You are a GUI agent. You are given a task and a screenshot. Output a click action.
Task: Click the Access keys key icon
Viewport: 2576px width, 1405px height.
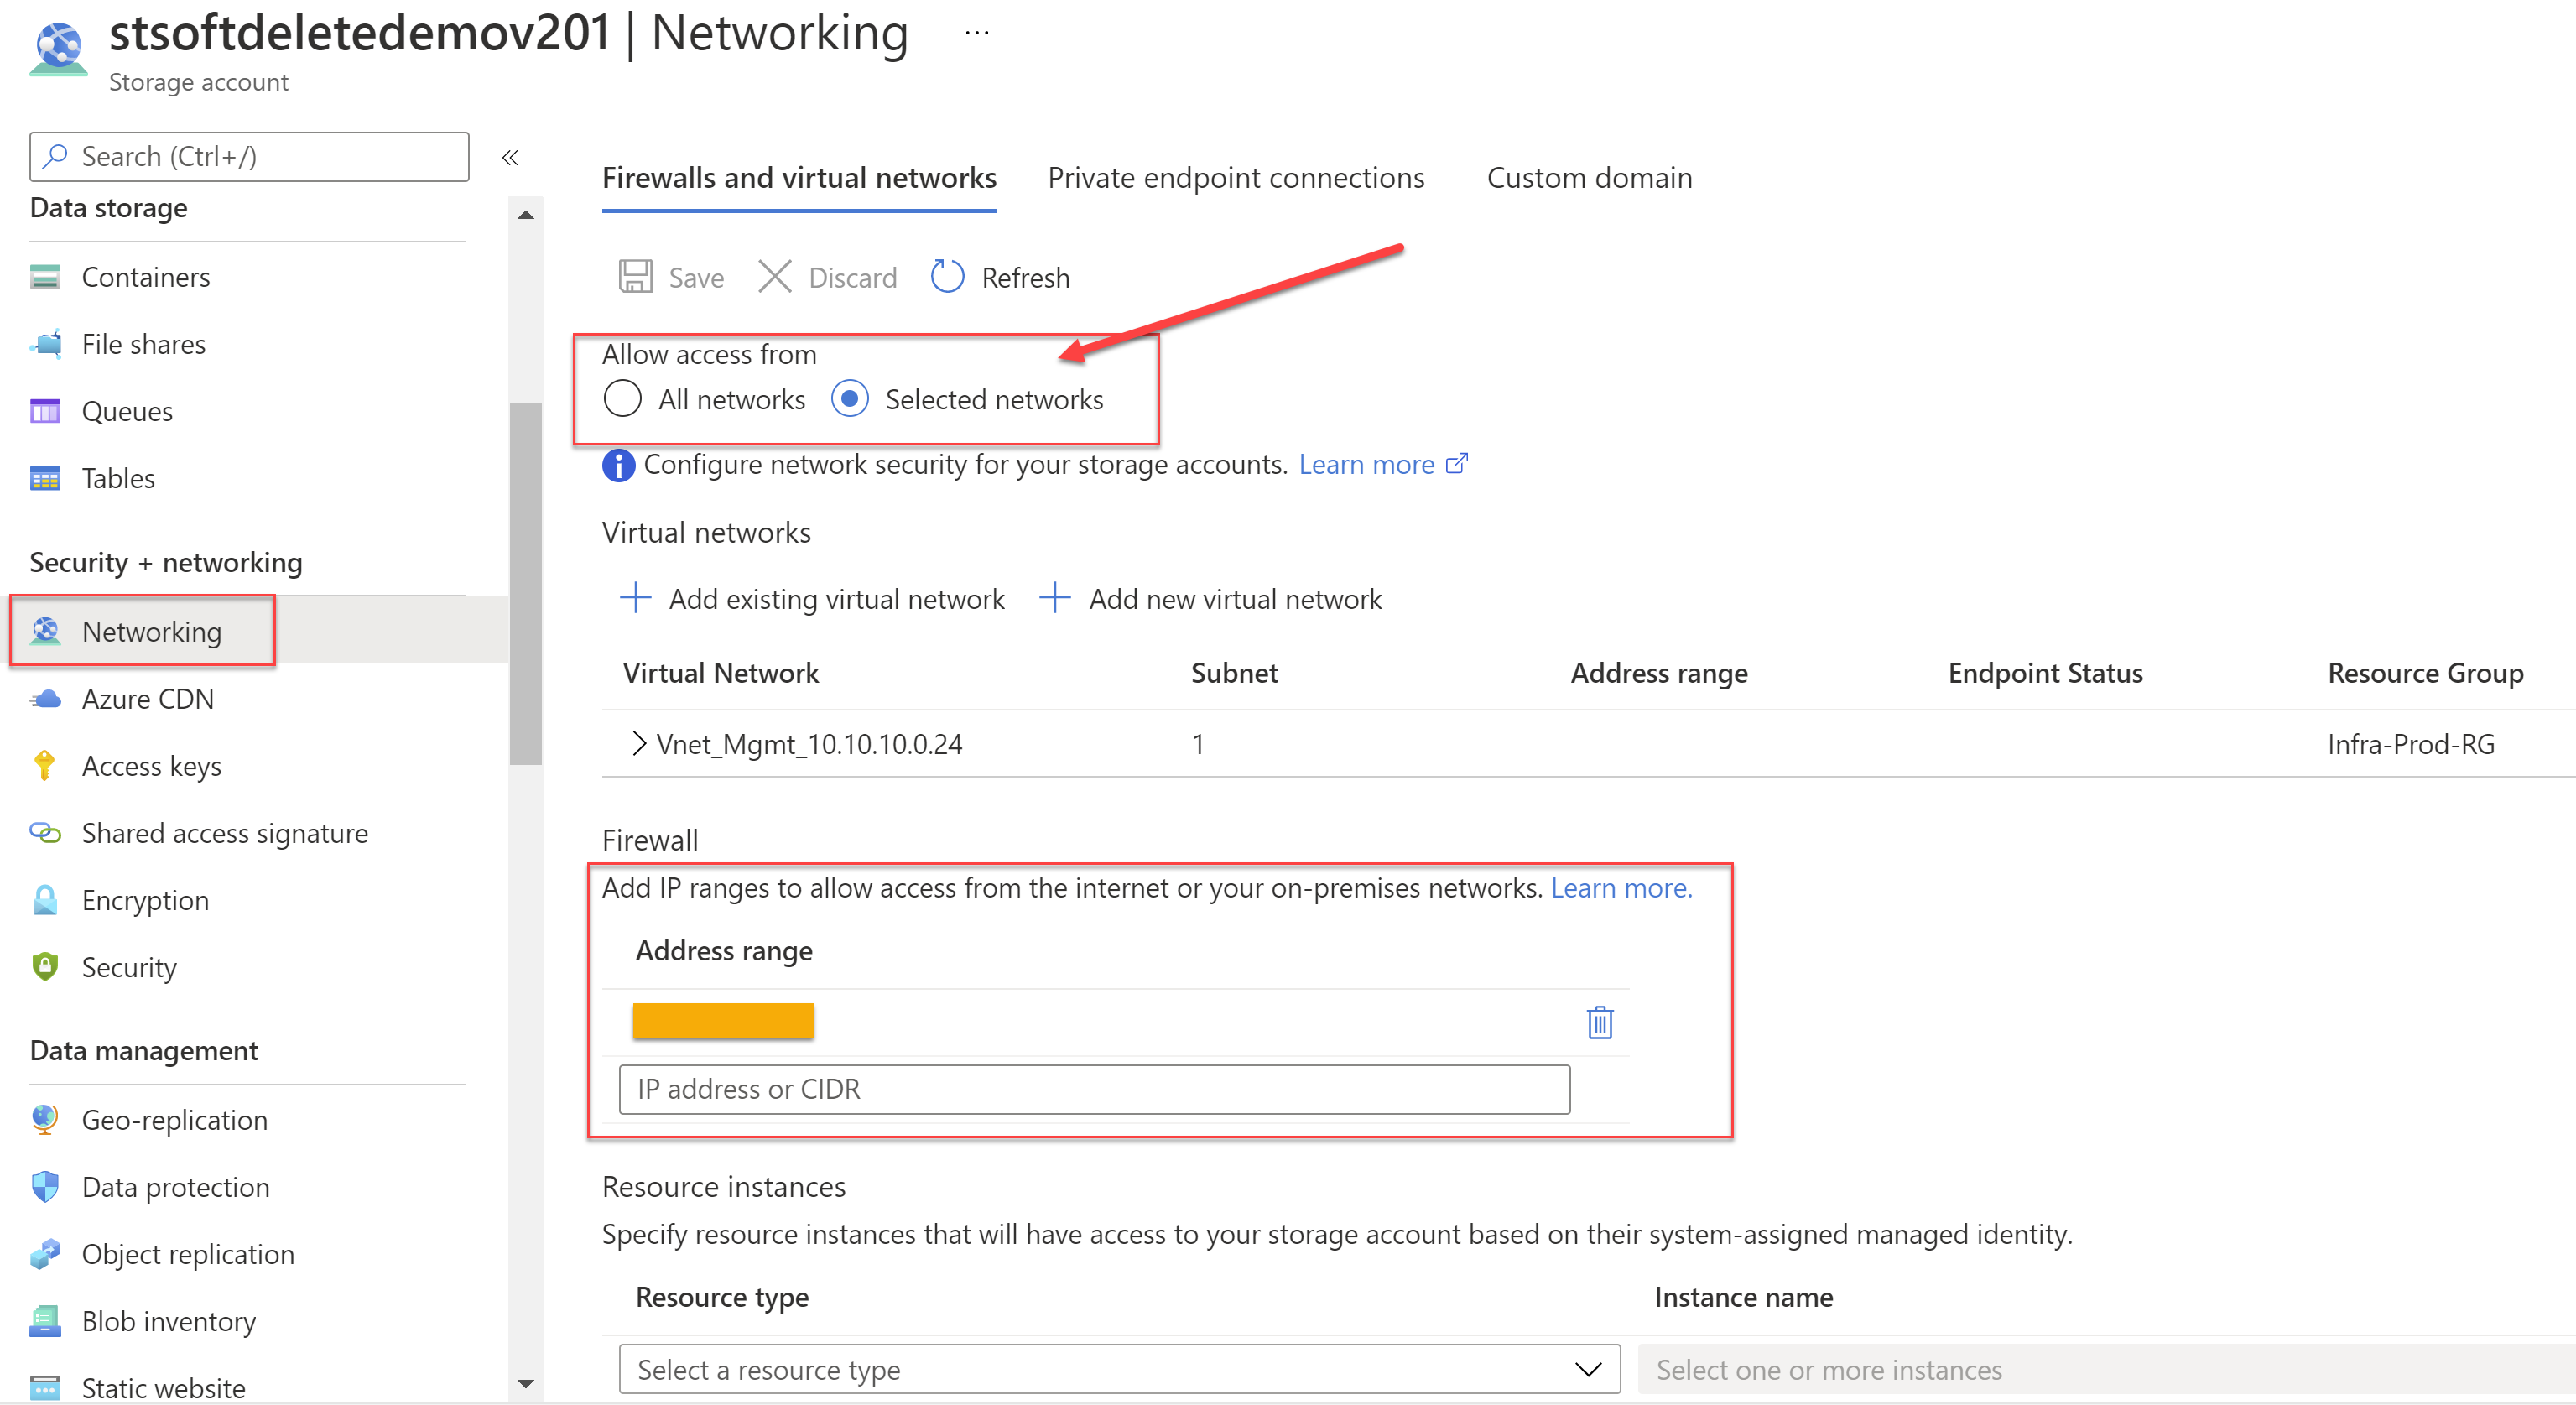[45, 765]
